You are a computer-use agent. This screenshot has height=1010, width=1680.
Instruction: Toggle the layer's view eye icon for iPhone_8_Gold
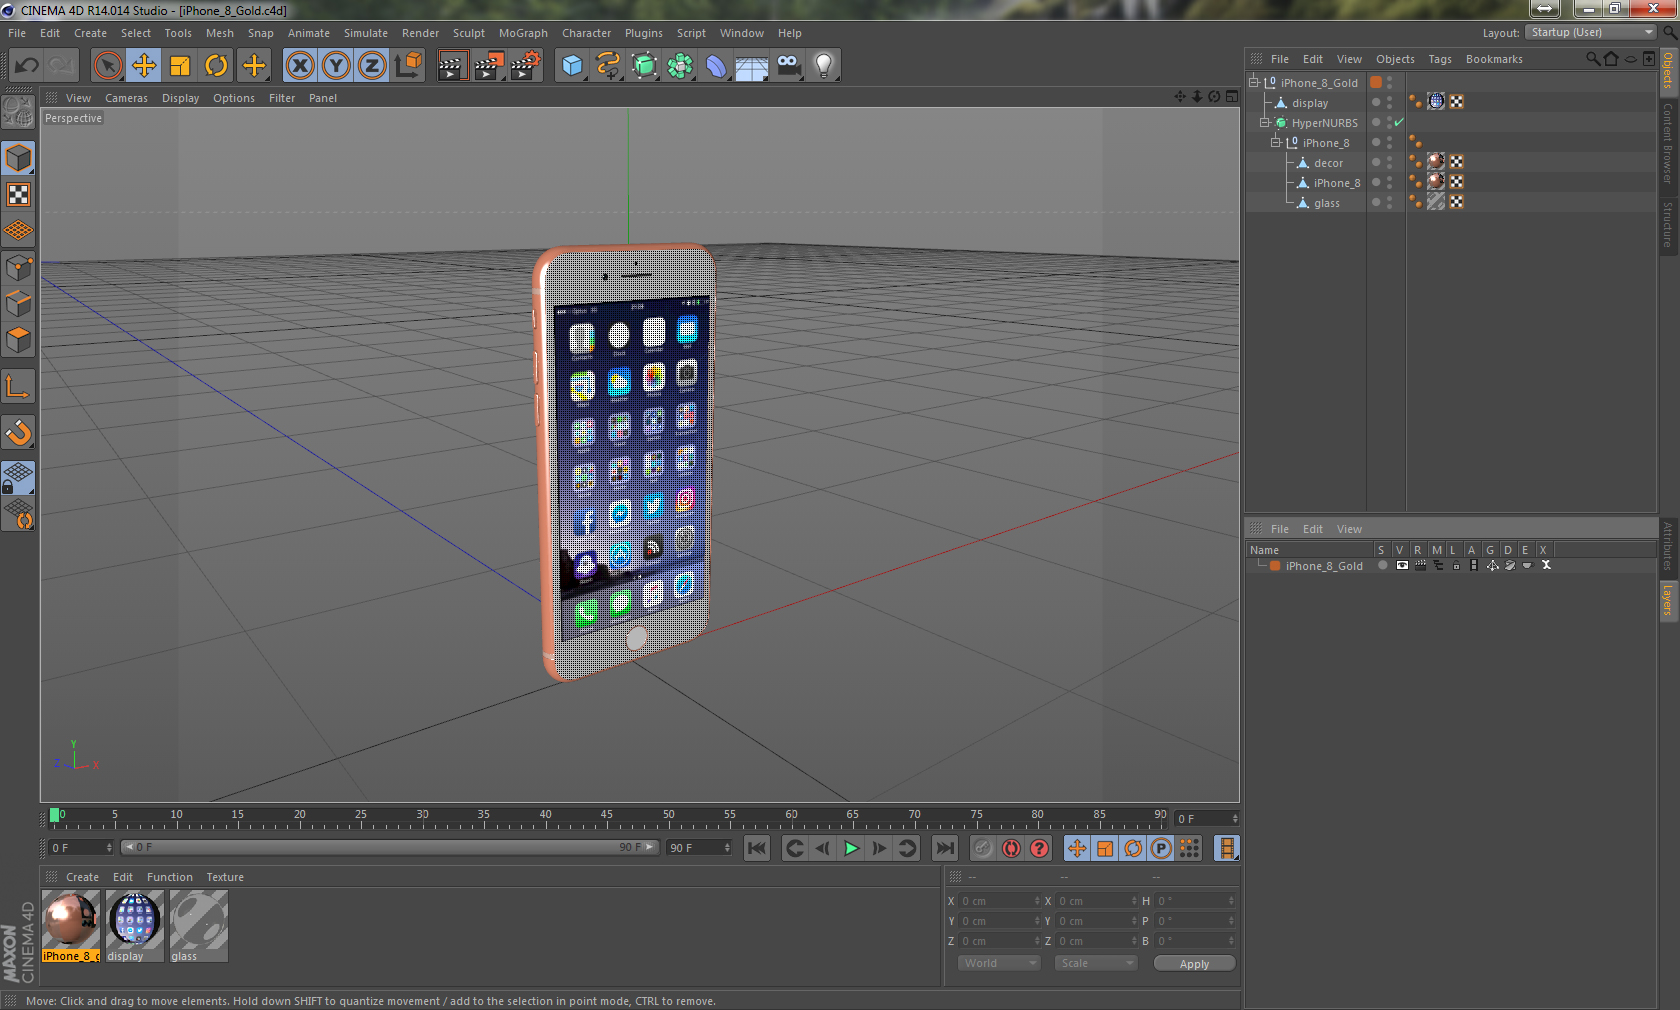[1402, 565]
